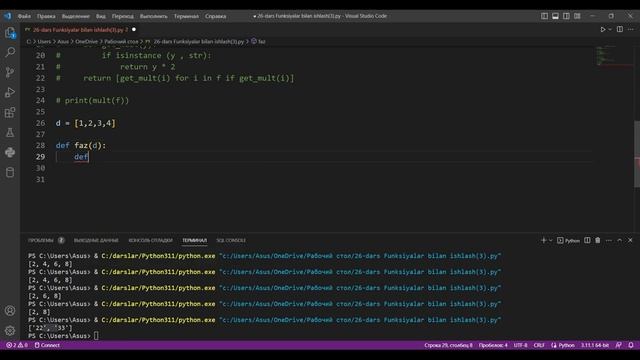
Task: Split the editor to the right
Action: [620, 29]
